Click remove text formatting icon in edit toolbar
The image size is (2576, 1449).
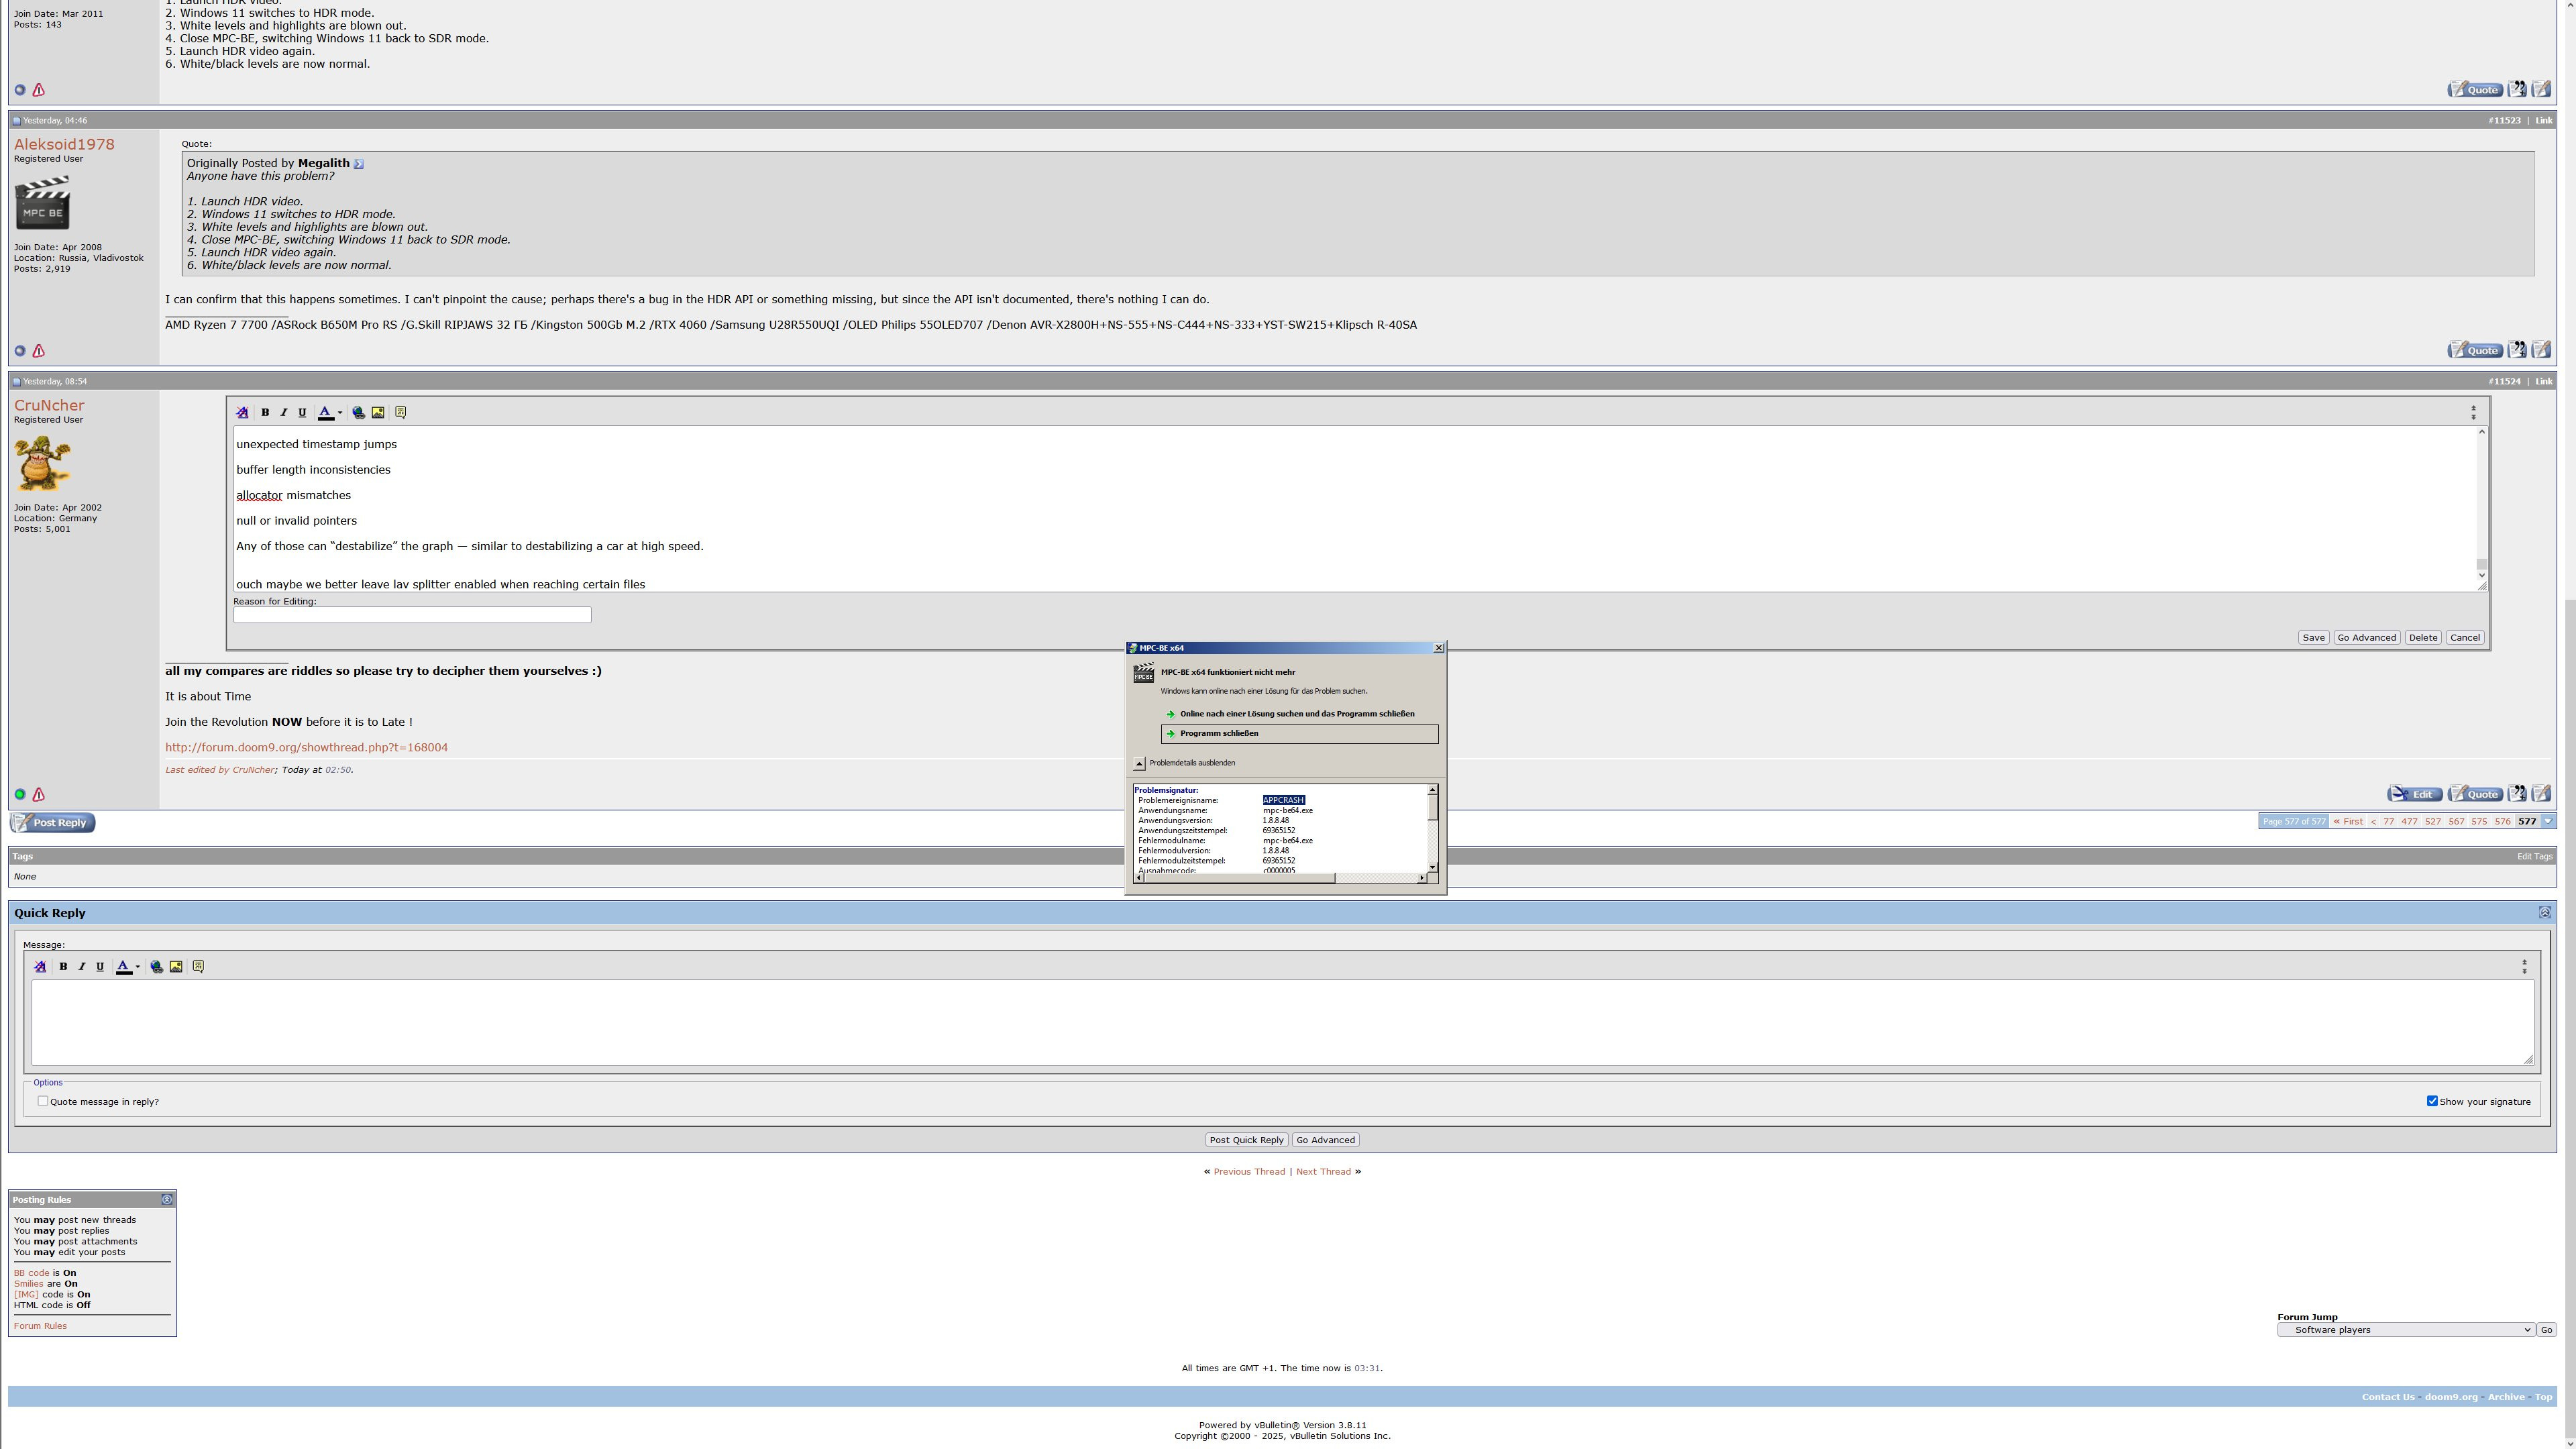(x=242, y=412)
